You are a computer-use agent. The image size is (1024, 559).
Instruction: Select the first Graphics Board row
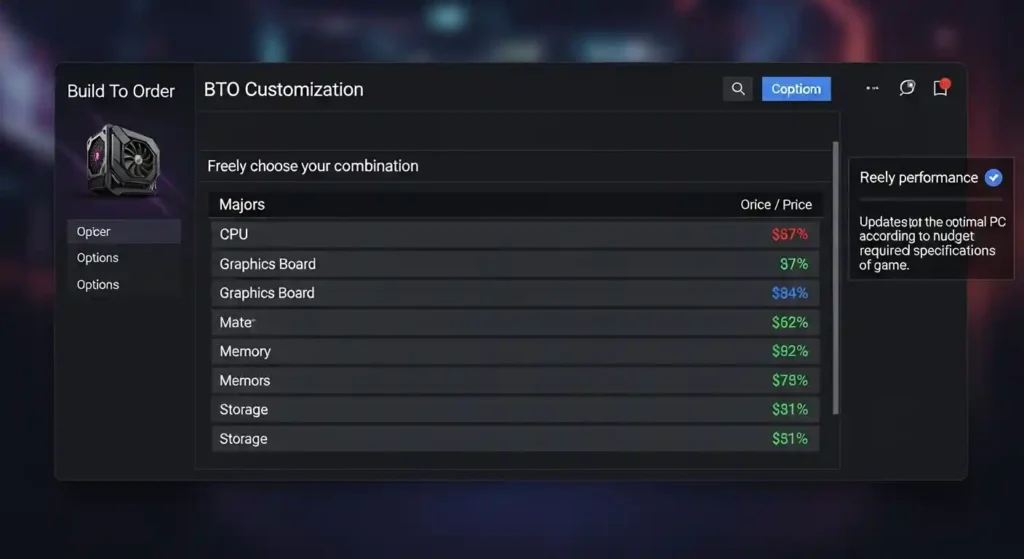(x=515, y=264)
